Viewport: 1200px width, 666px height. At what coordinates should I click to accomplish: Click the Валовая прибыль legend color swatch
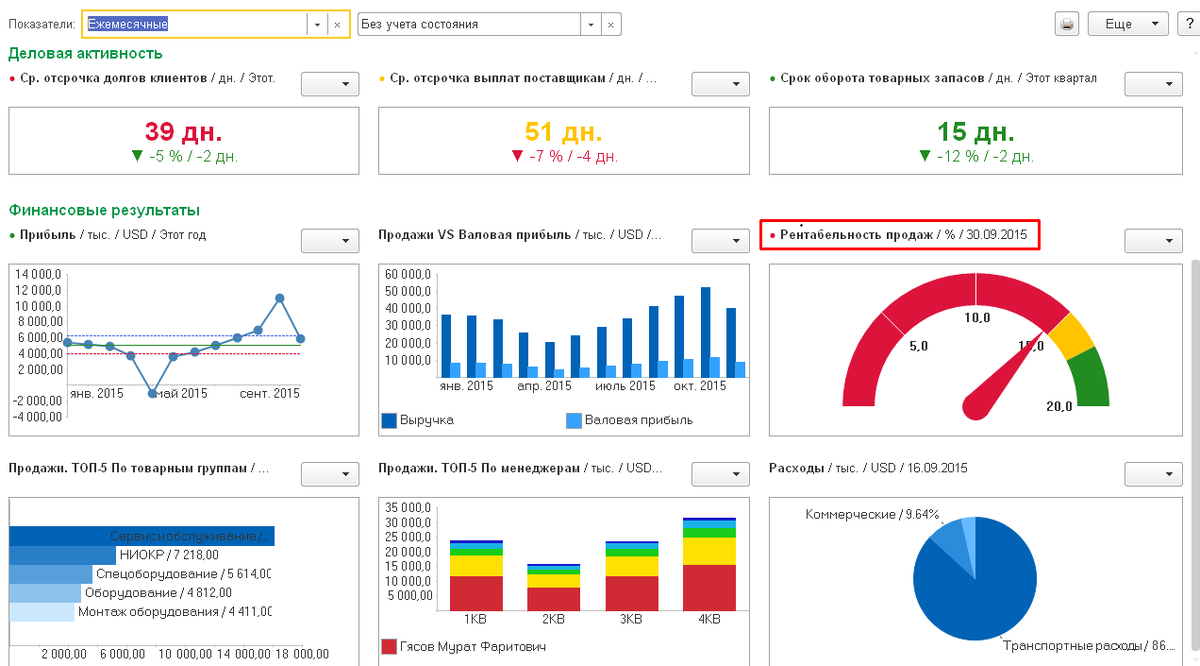(574, 421)
